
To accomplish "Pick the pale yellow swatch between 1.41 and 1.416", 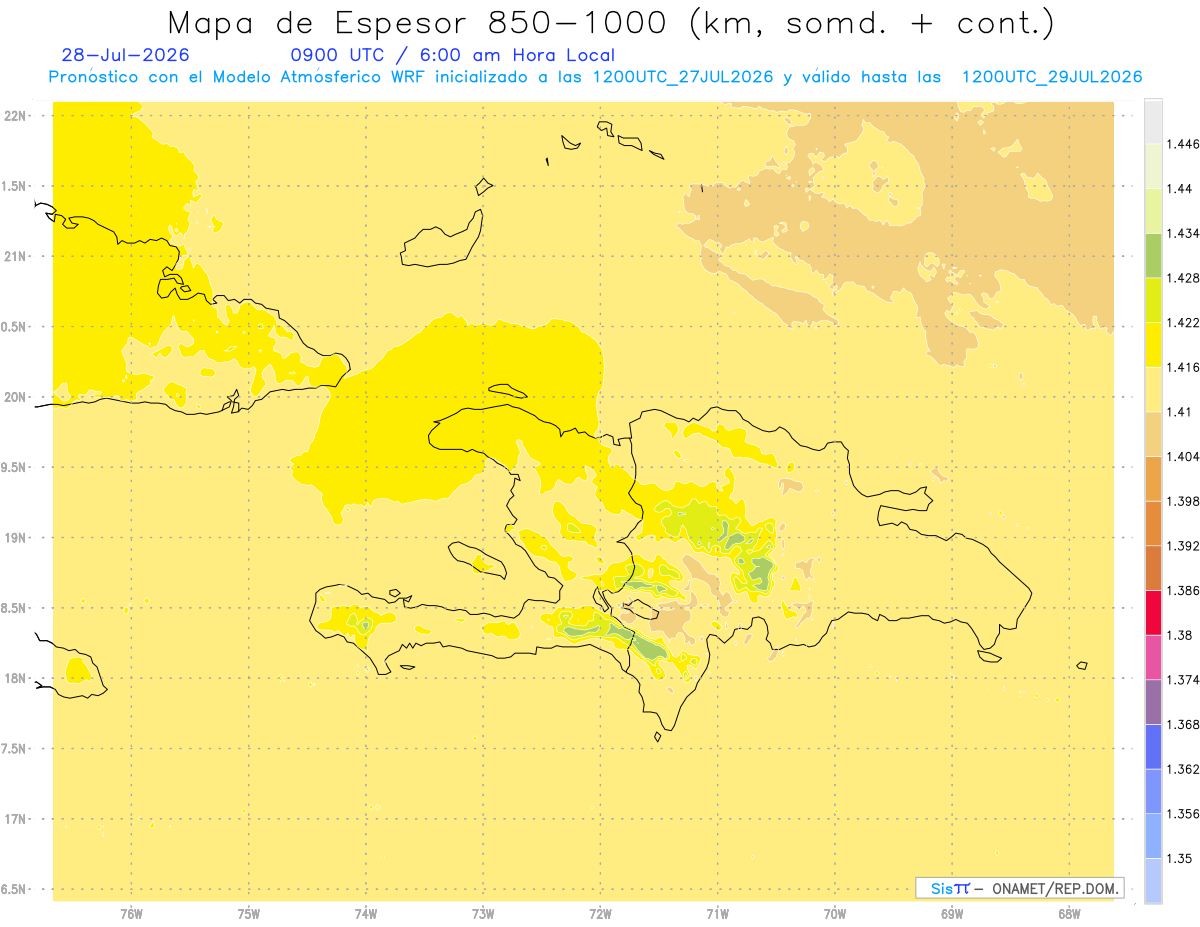I will pyautogui.click(x=1153, y=390).
